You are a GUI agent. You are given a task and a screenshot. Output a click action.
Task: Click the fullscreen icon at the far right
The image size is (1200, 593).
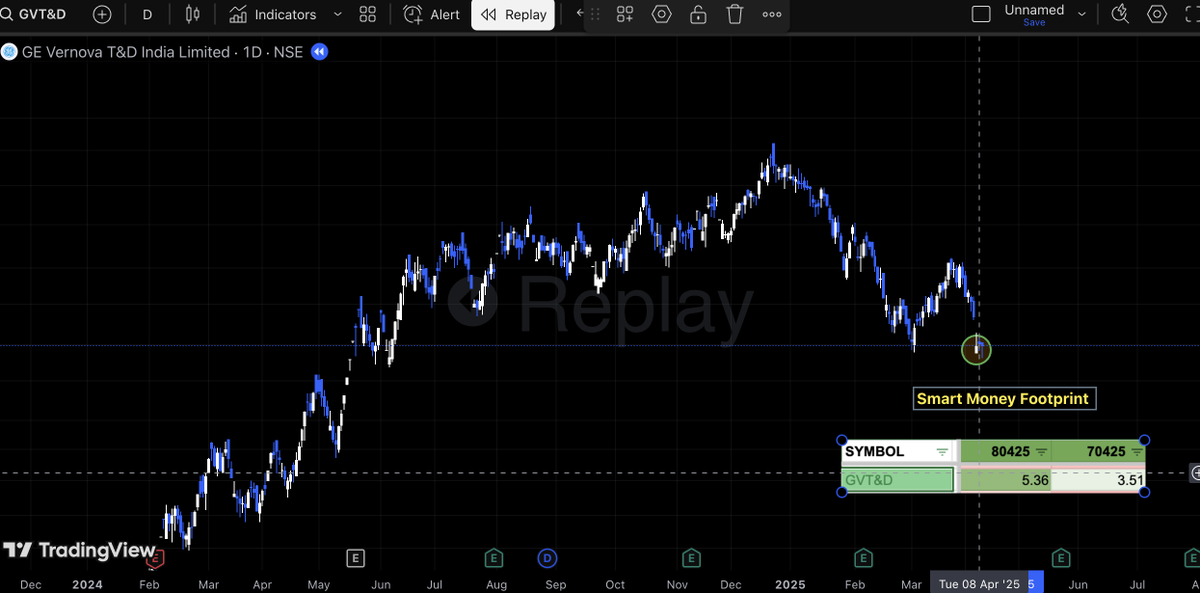click(1191, 14)
